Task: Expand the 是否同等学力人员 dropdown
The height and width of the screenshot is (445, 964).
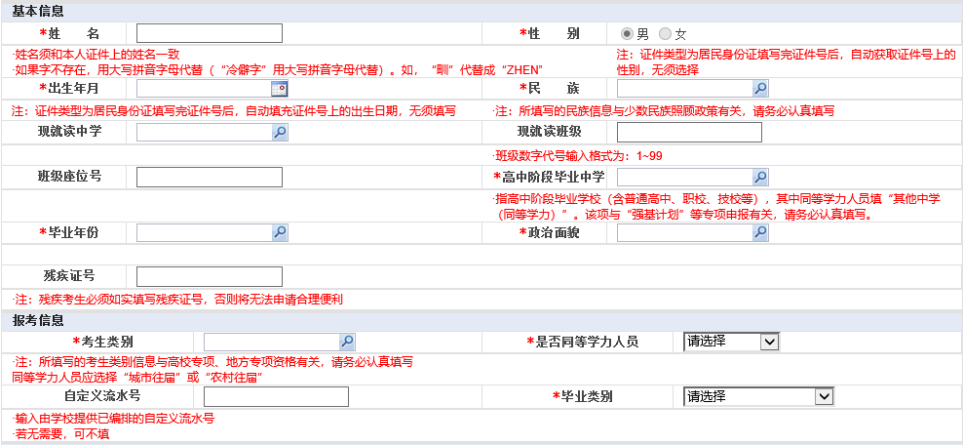Action: coord(730,341)
